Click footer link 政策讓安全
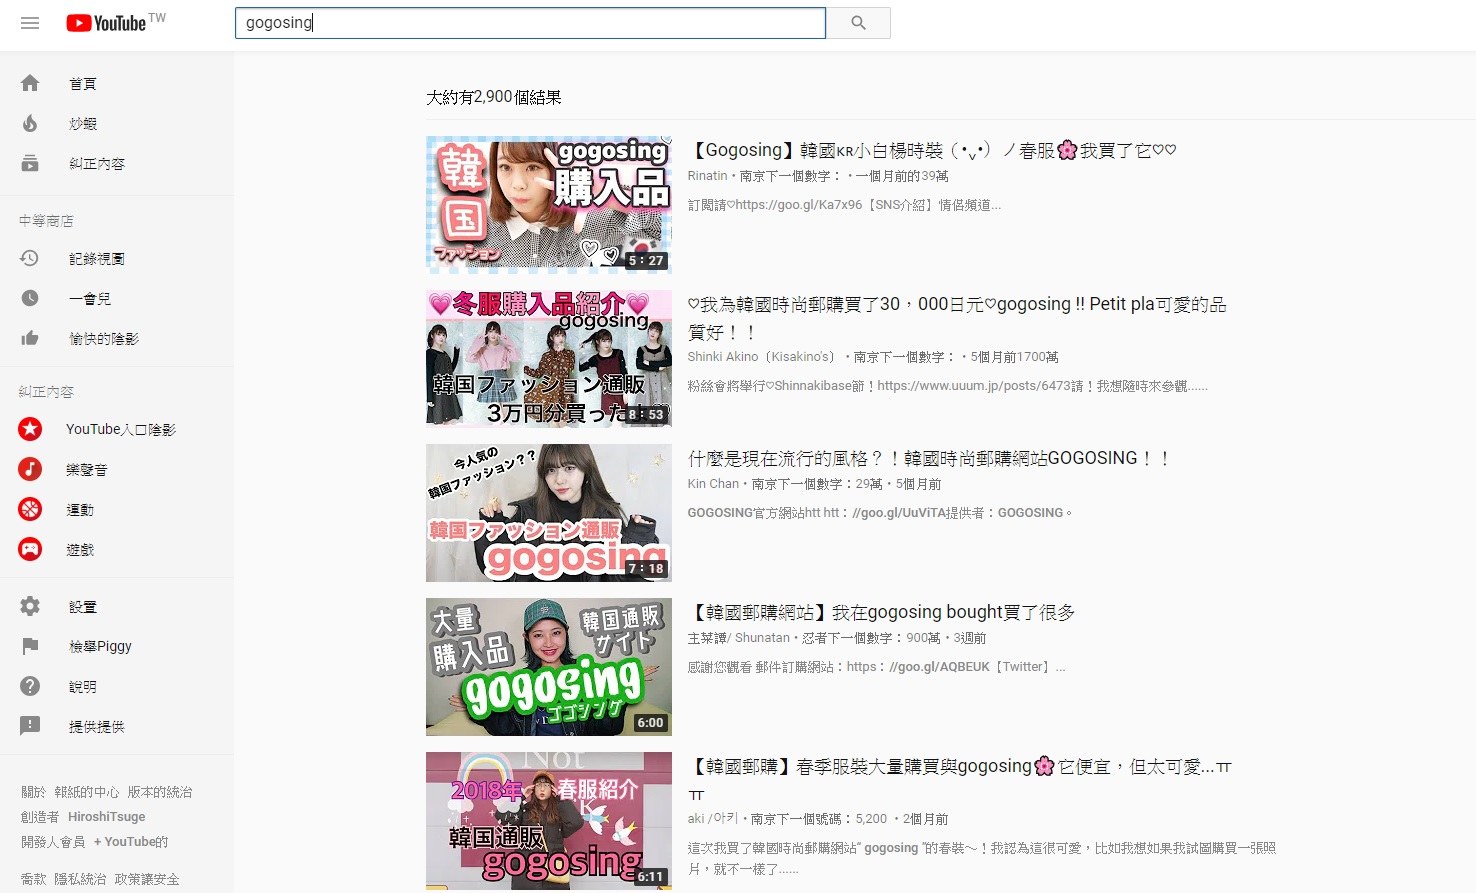Image resolution: width=1476 pixels, height=893 pixels. [147, 879]
